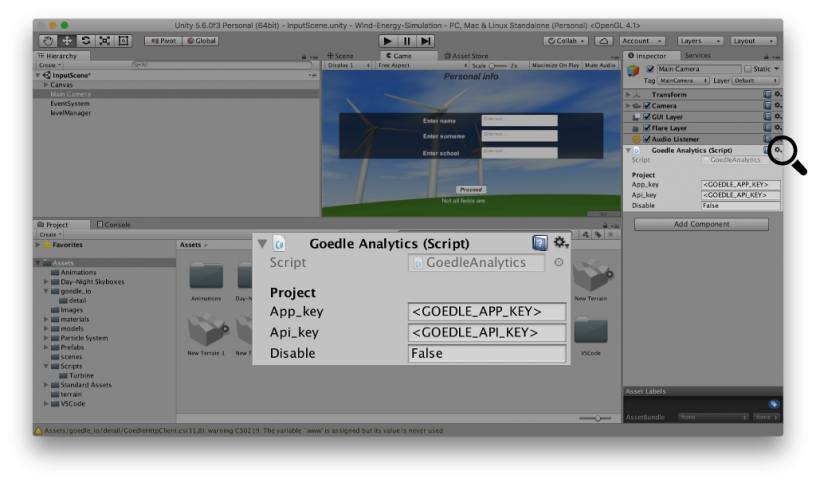Select the Rotate tool
816x483 pixels.
pos(86,41)
